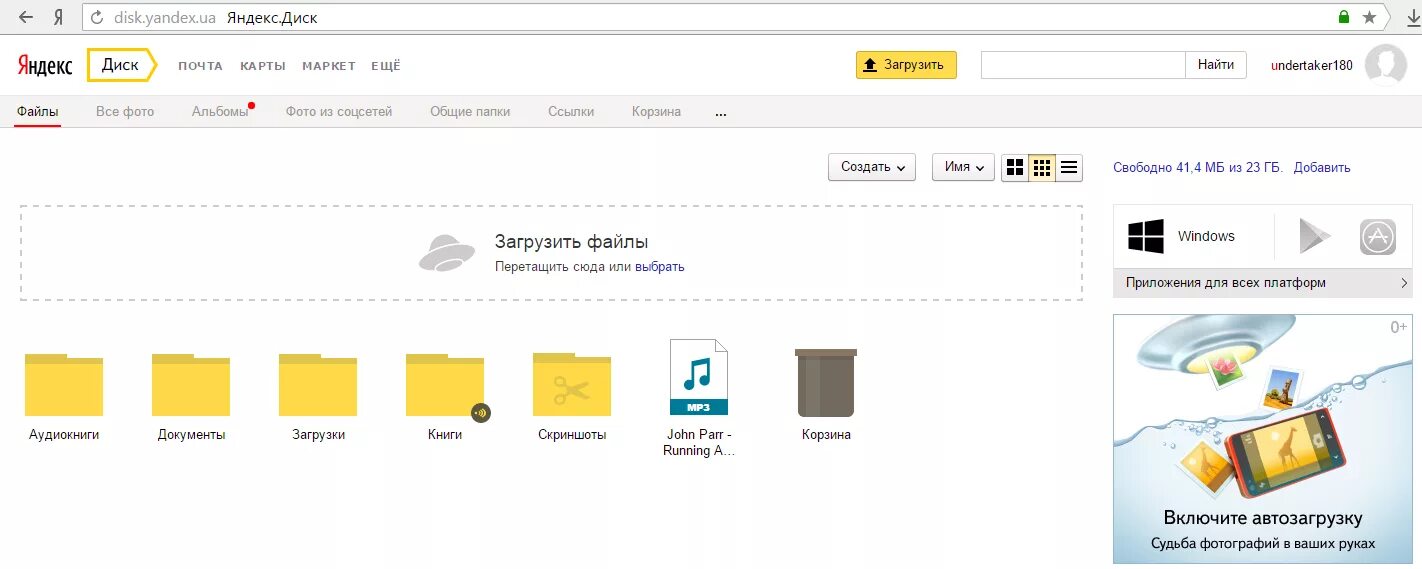This screenshot has height=569, width=1422.
Task: Expand the Создать dropdown
Action: tap(872, 167)
